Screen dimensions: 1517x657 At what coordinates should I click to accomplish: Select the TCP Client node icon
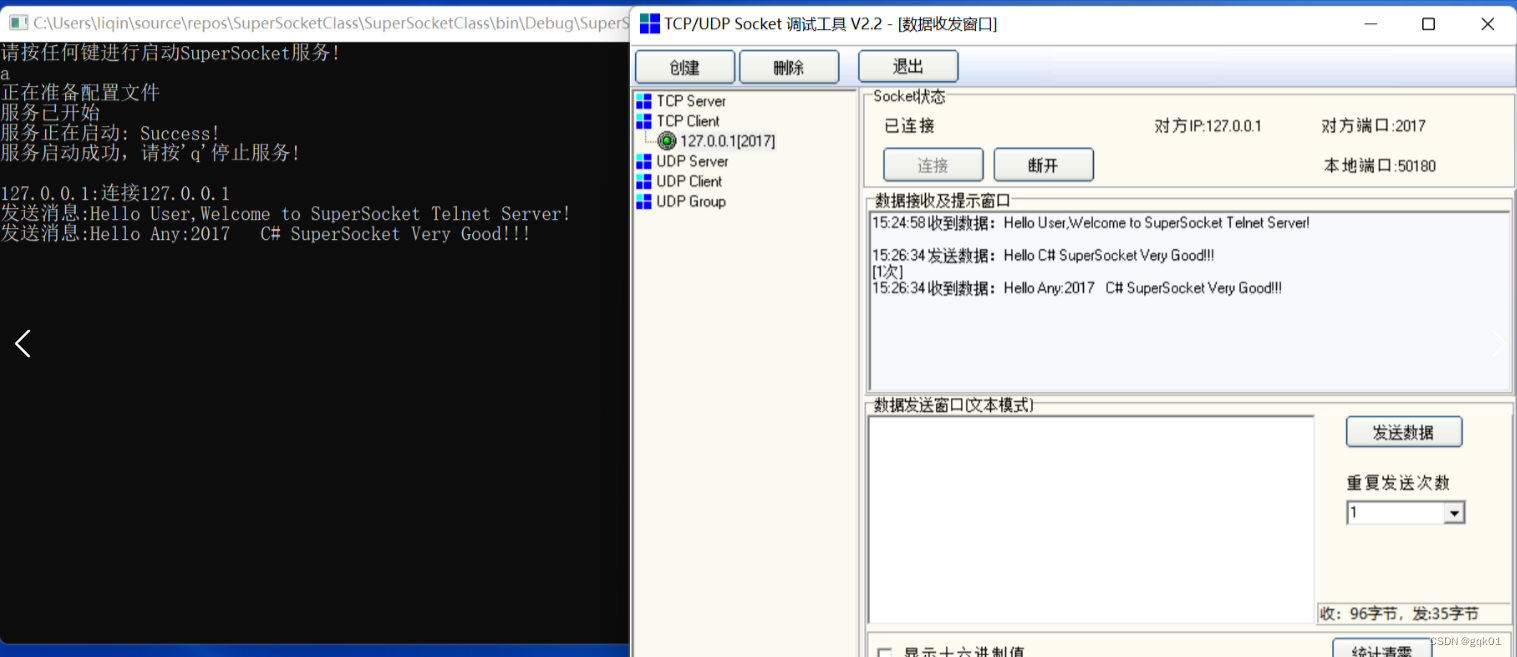pos(643,121)
